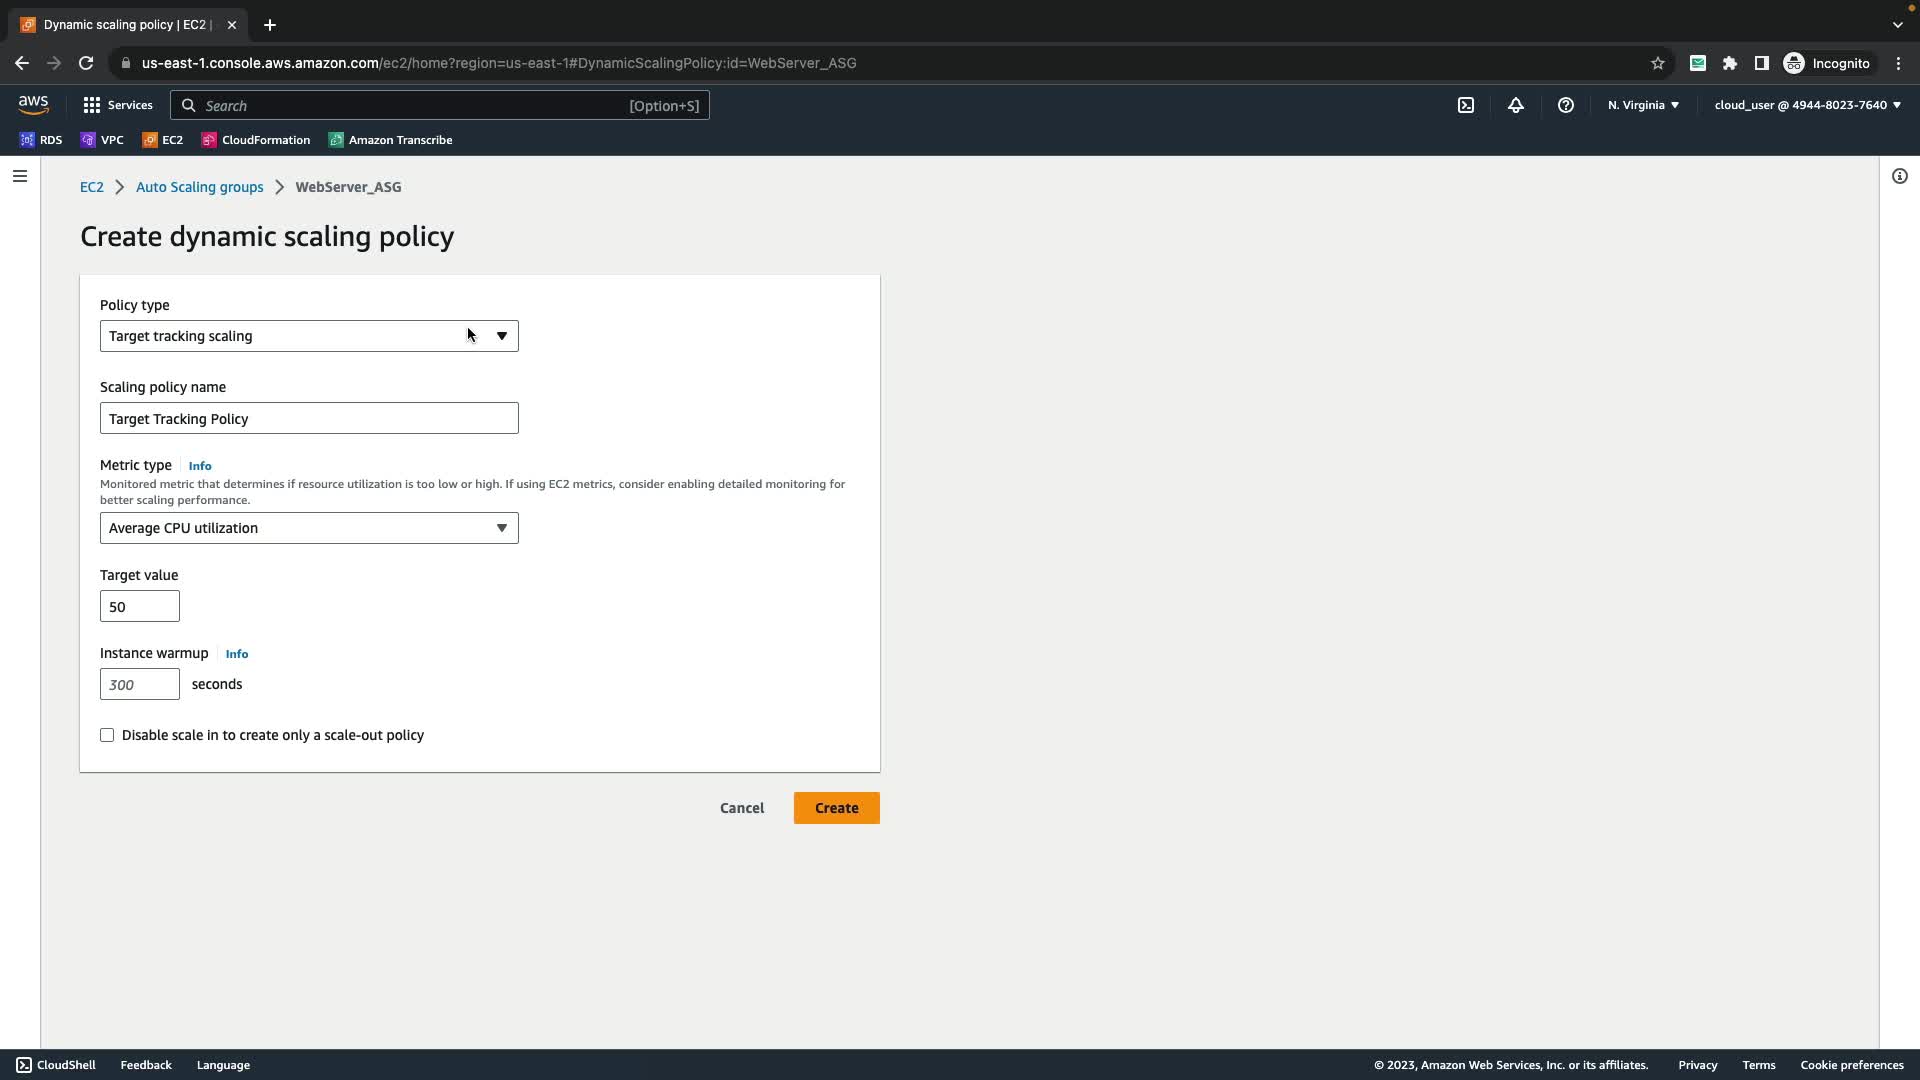Enable Disable scale in checkbox

(107, 735)
